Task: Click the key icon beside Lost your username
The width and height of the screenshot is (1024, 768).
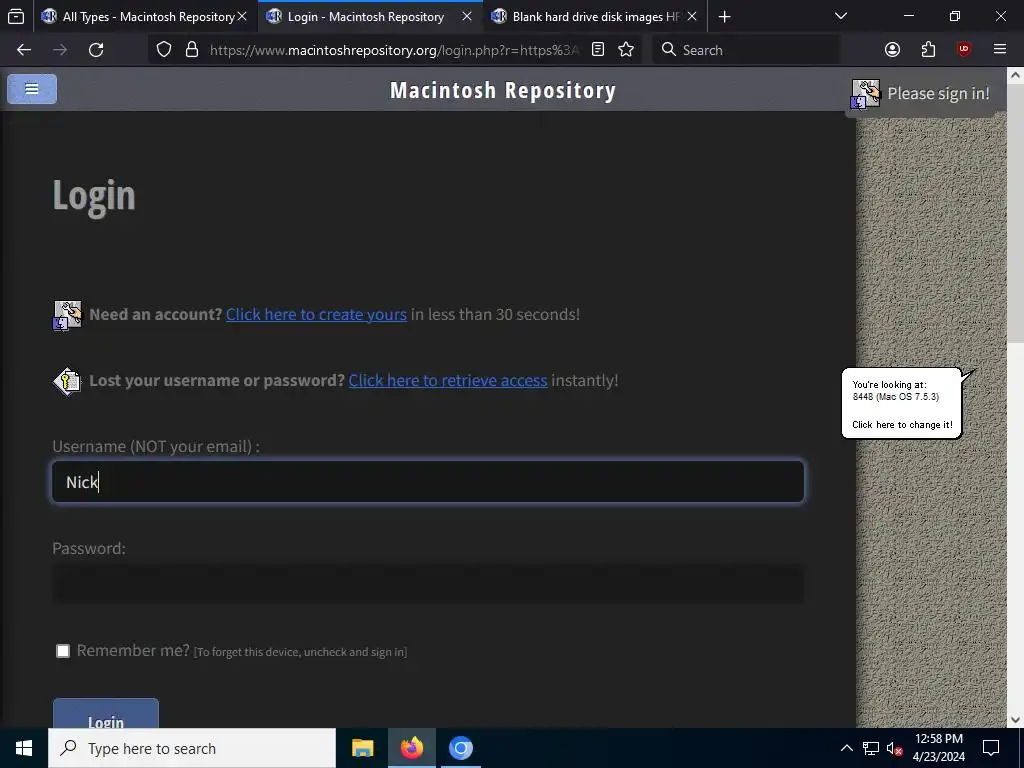Action: [x=67, y=381]
